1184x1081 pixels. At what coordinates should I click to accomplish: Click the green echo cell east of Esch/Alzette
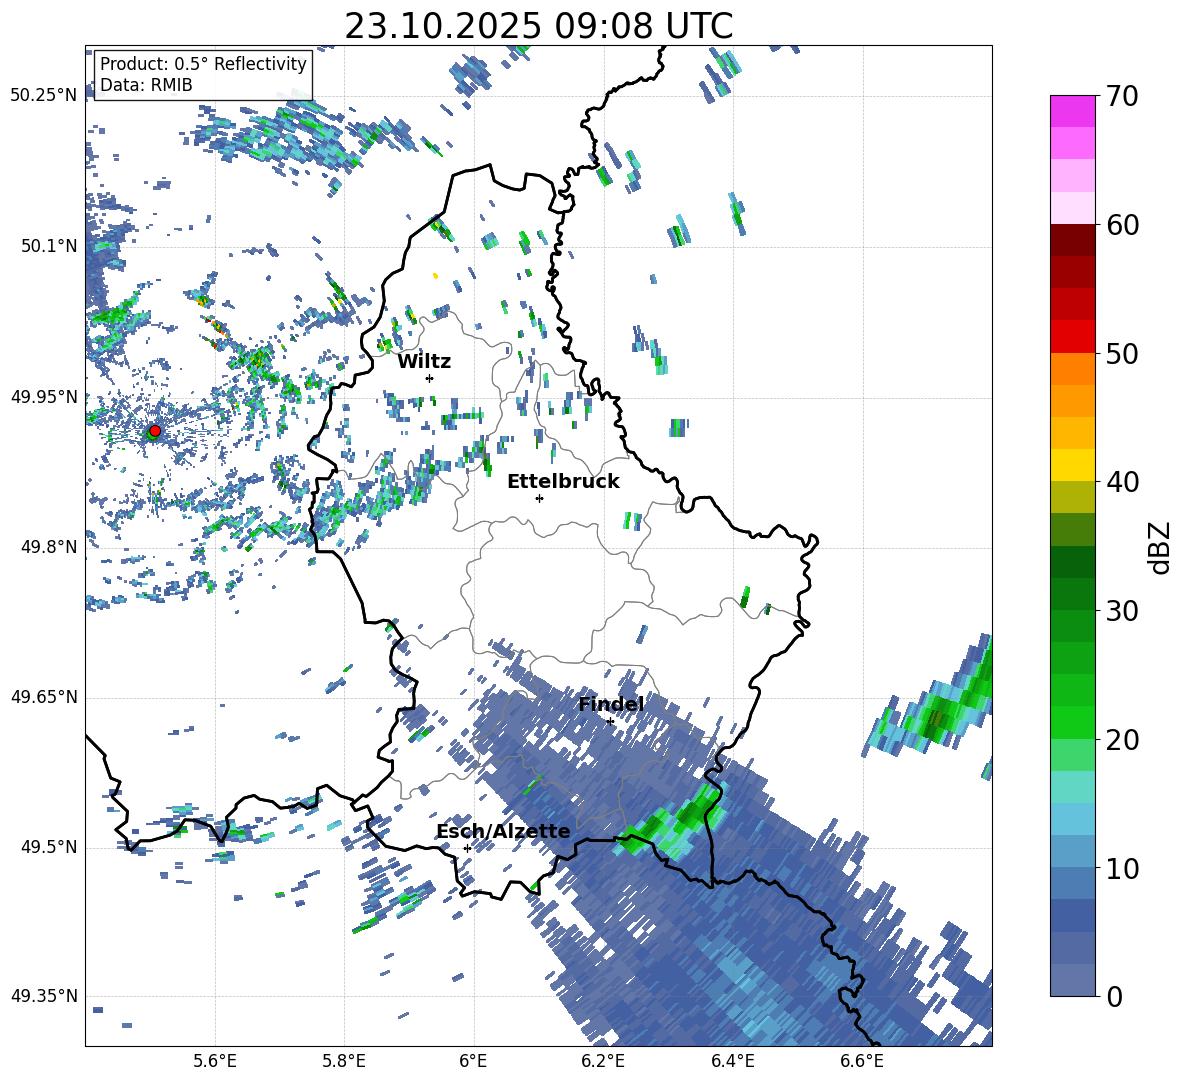[x=669, y=820]
